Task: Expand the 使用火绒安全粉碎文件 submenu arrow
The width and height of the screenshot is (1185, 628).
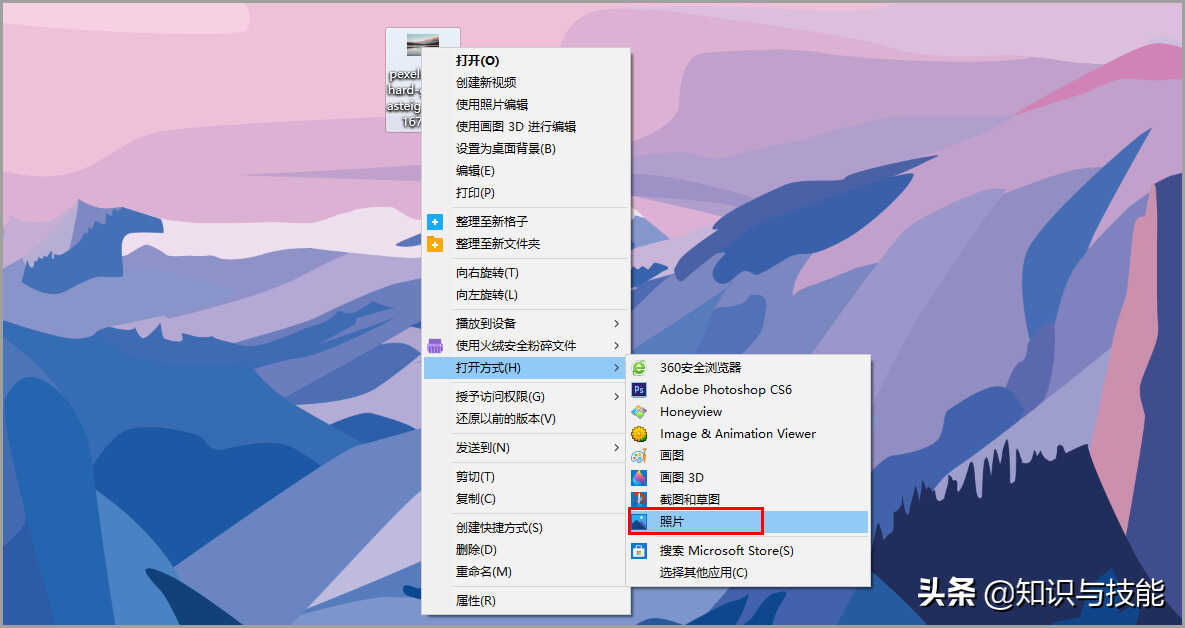Action: click(x=617, y=346)
